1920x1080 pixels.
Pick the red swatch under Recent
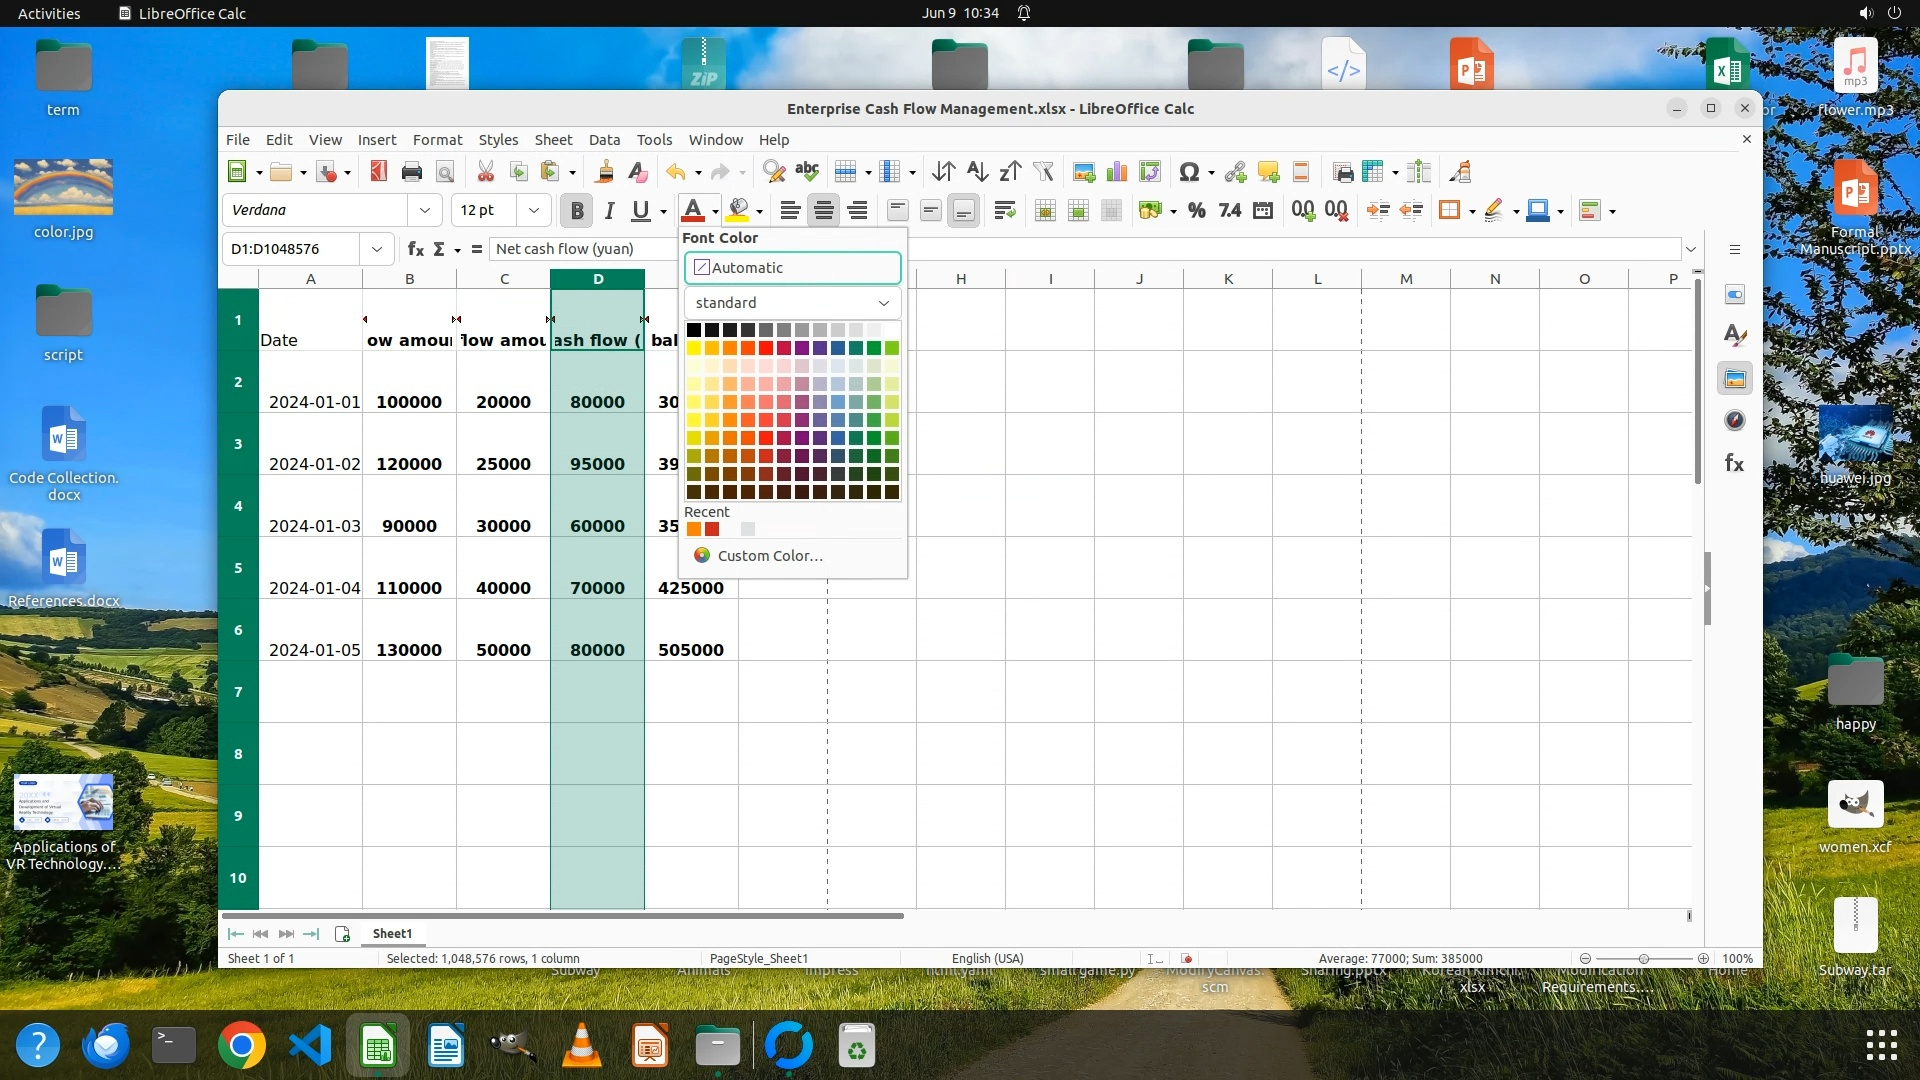click(712, 529)
